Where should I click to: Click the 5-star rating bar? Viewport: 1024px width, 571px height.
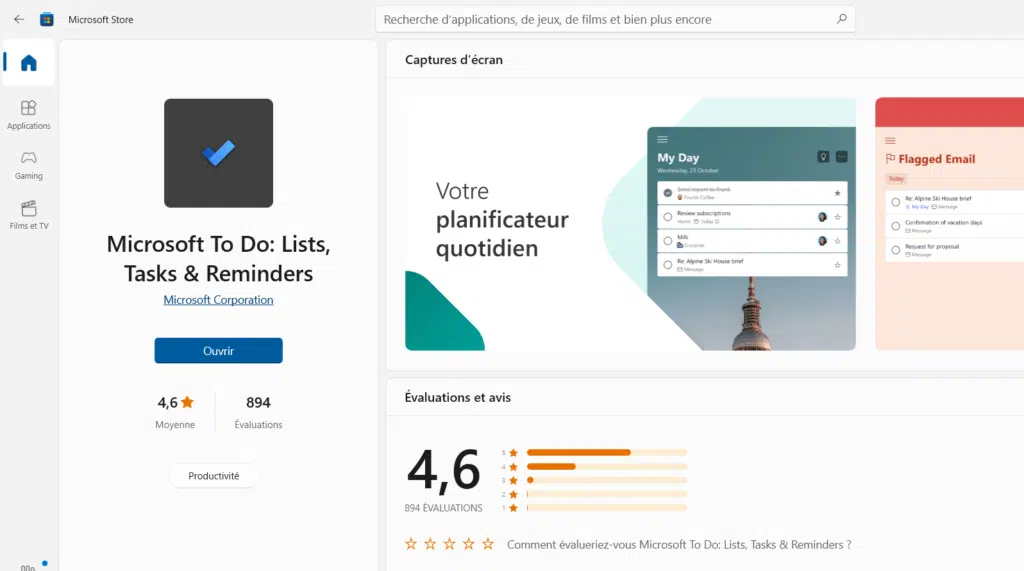pos(607,452)
